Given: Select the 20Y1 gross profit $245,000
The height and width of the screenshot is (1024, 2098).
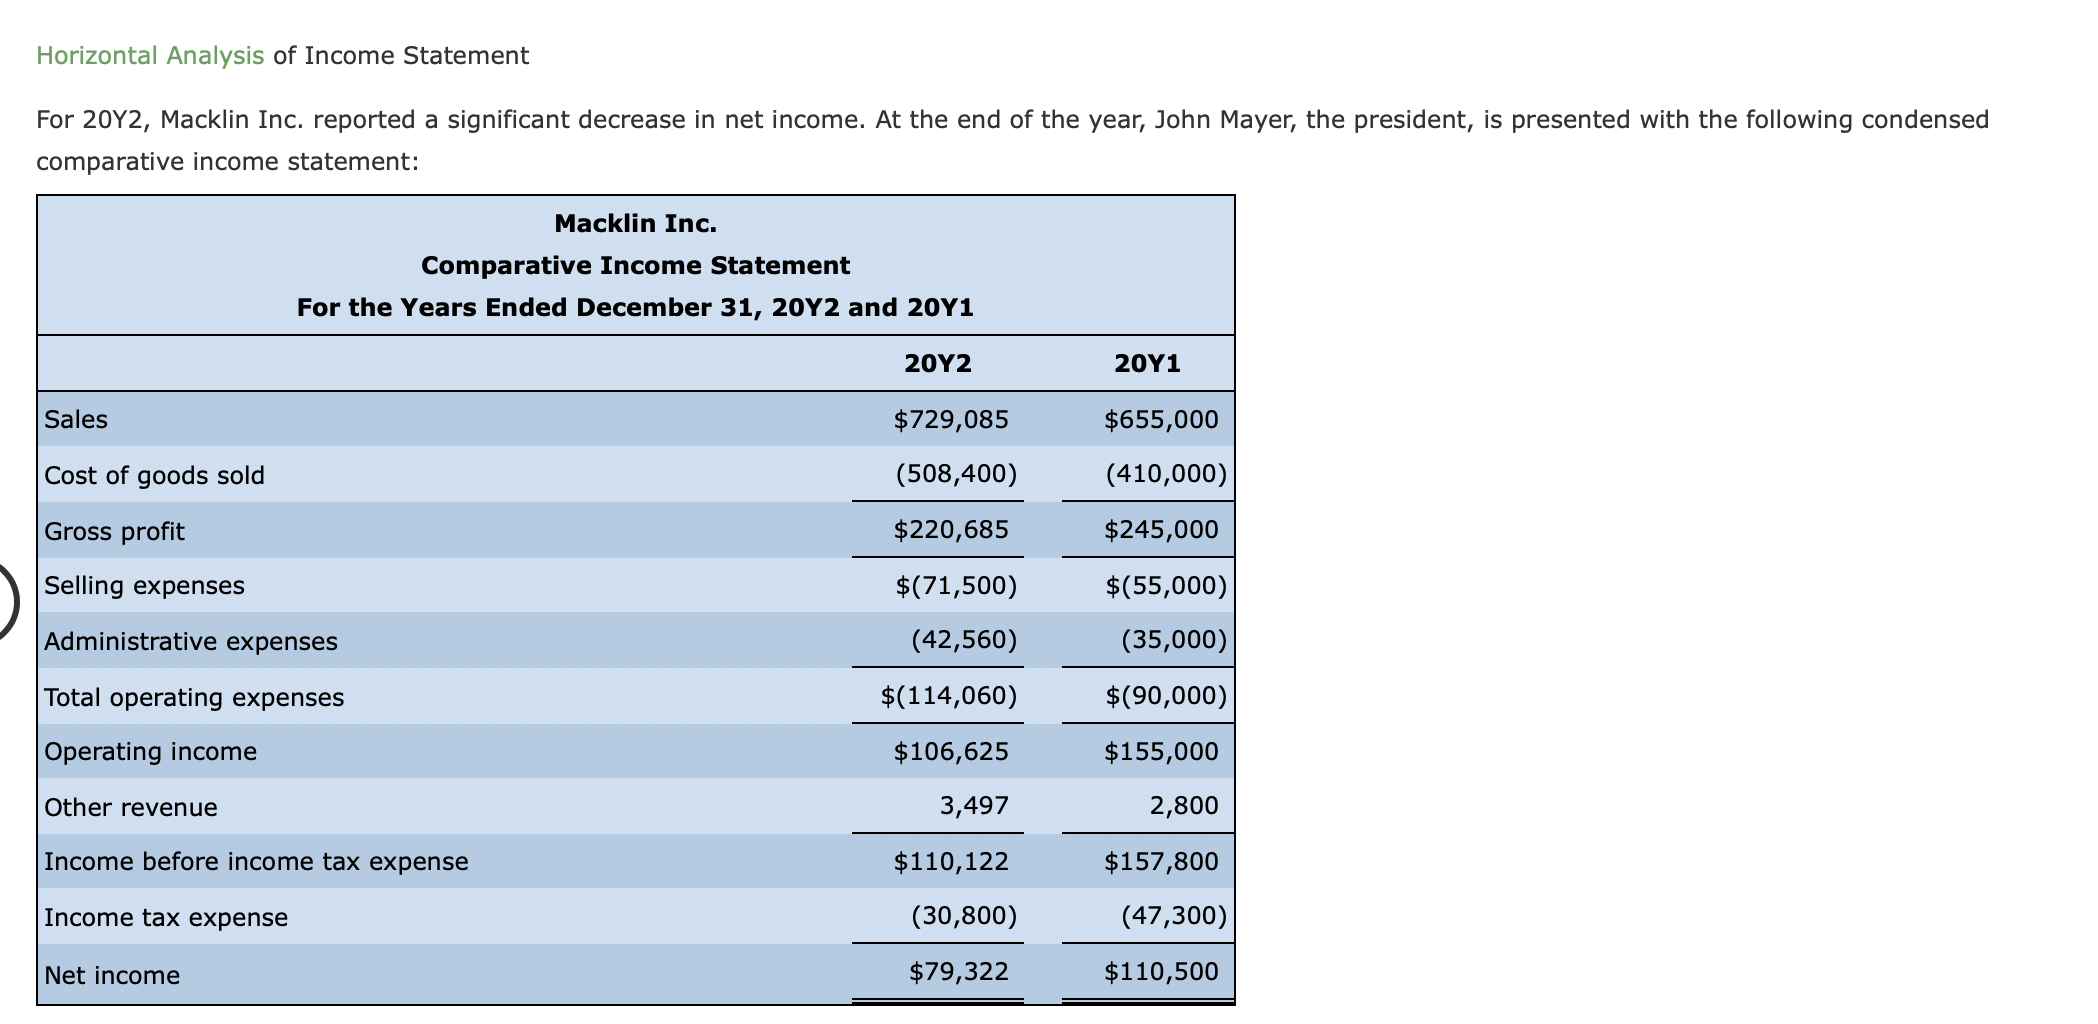Looking at the screenshot, I should pyautogui.click(x=1162, y=530).
